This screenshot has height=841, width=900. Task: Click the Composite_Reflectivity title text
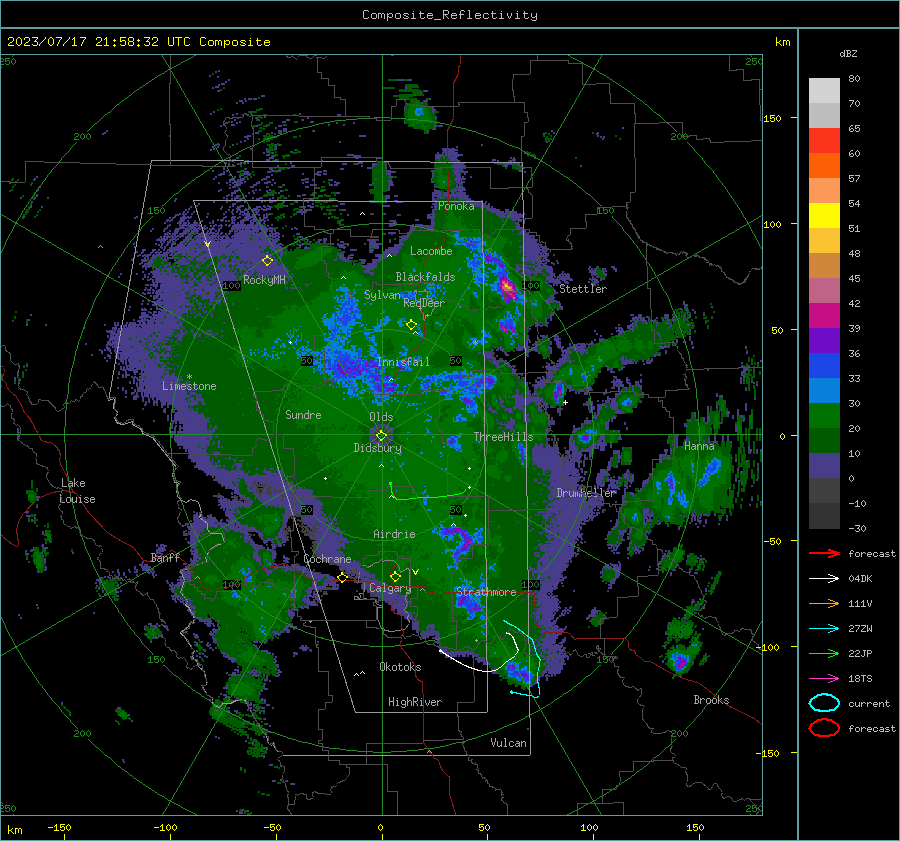point(450,15)
